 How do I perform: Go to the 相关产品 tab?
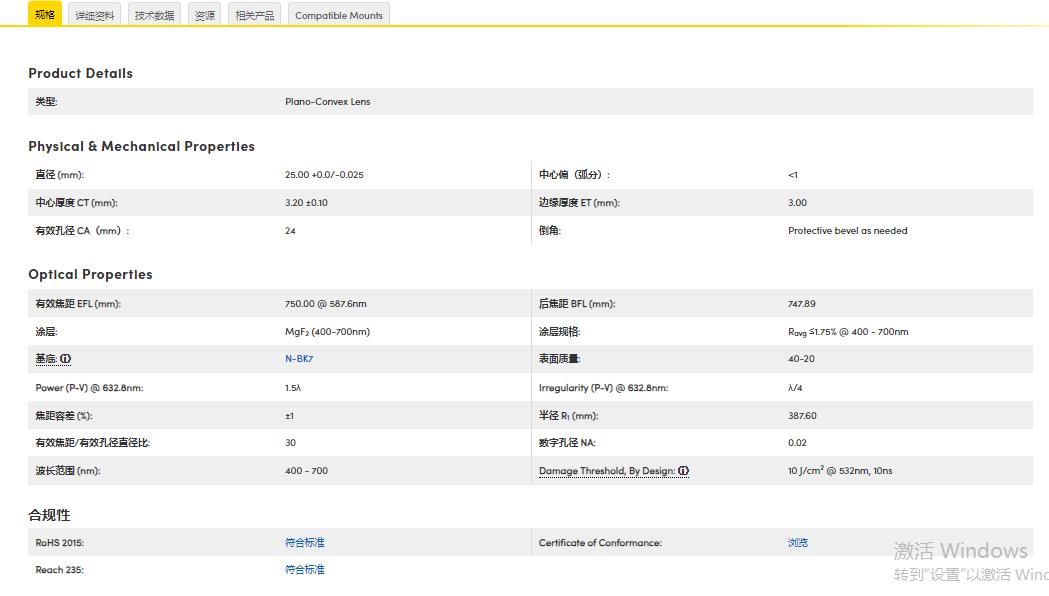254,15
